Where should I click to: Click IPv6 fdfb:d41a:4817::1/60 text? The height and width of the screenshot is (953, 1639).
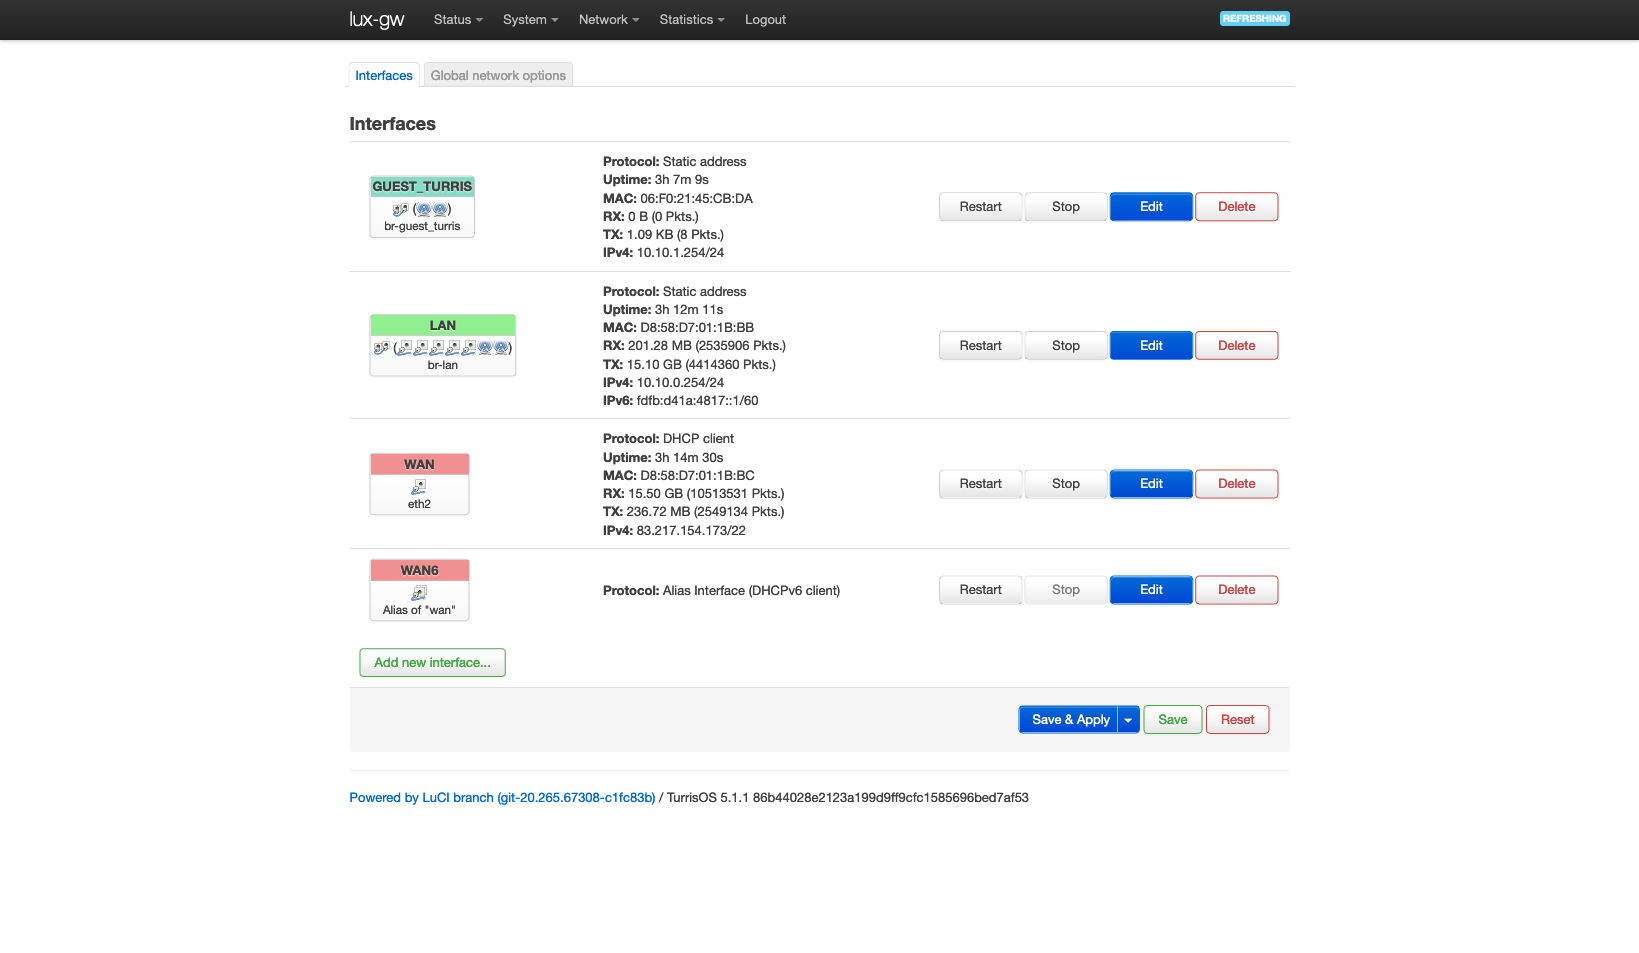[x=680, y=401]
